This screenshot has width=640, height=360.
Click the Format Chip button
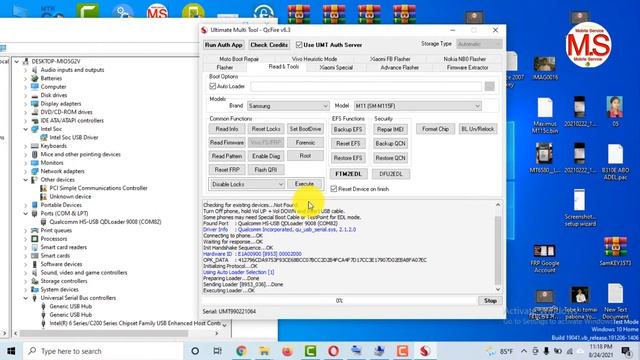pyautogui.click(x=436, y=129)
